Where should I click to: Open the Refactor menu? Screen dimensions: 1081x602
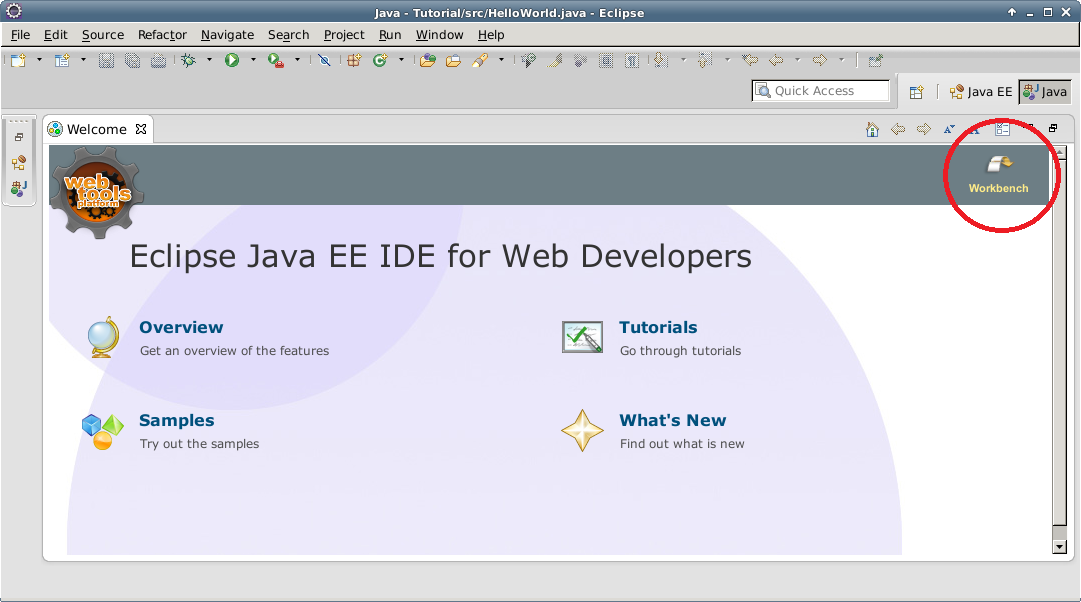(162, 34)
